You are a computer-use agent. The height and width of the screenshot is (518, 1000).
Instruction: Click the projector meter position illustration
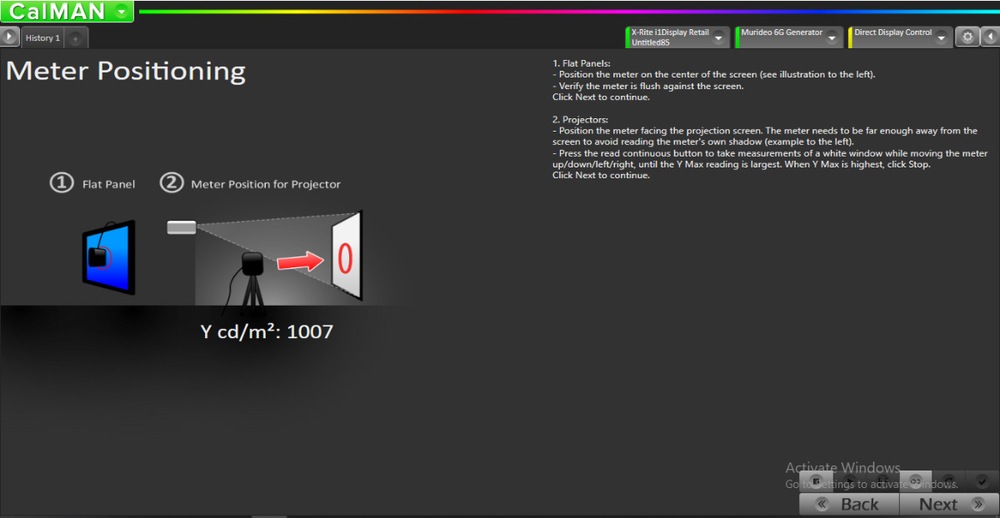(265, 258)
